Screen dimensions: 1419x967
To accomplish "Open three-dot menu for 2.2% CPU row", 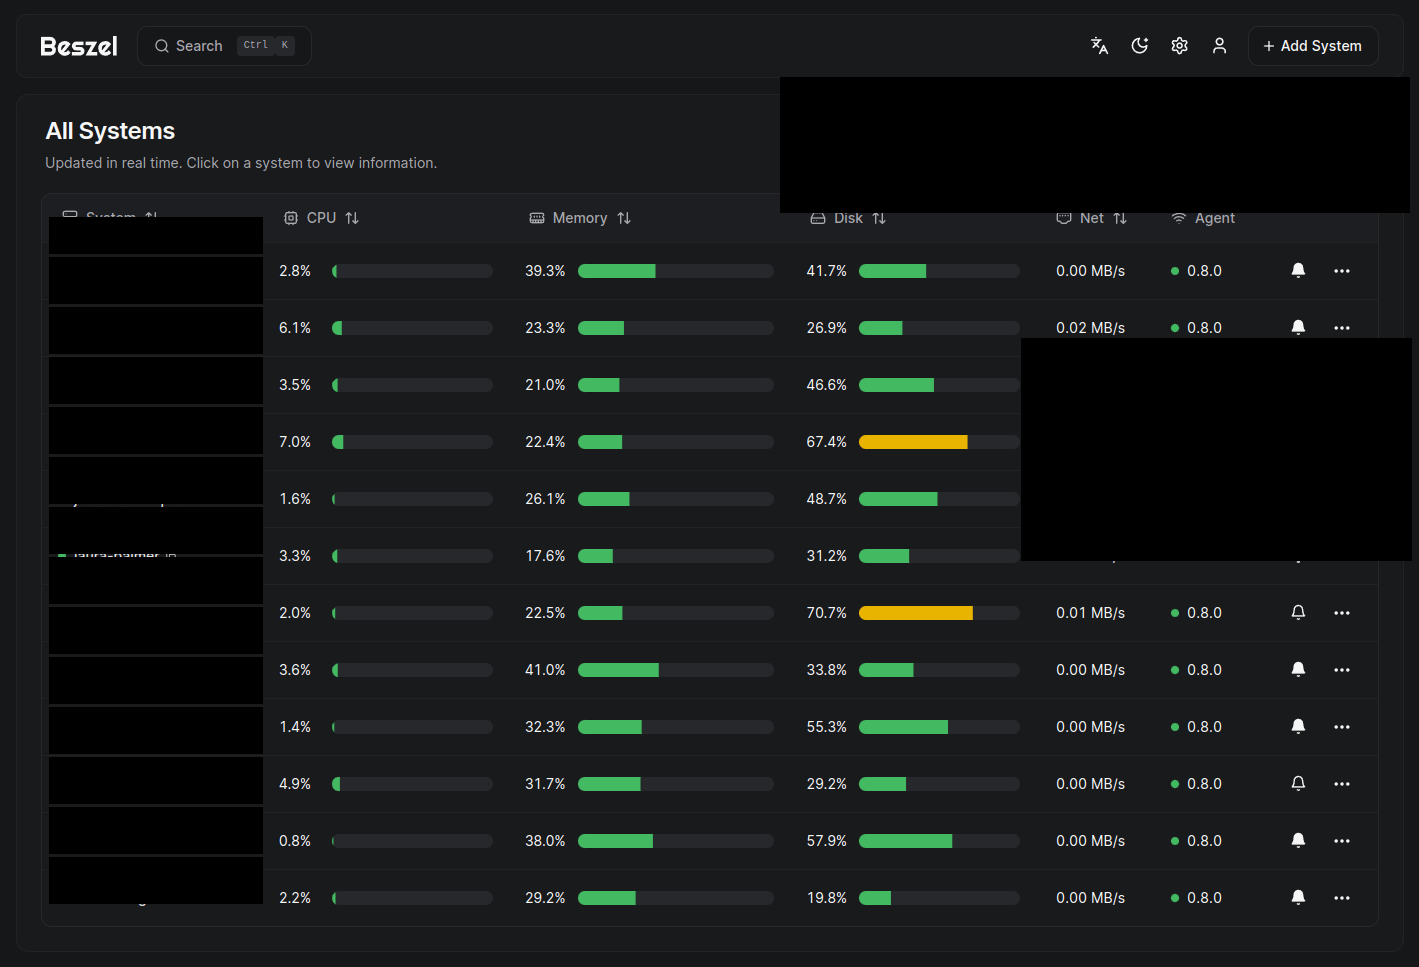I will pyautogui.click(x=1342, y=898).
